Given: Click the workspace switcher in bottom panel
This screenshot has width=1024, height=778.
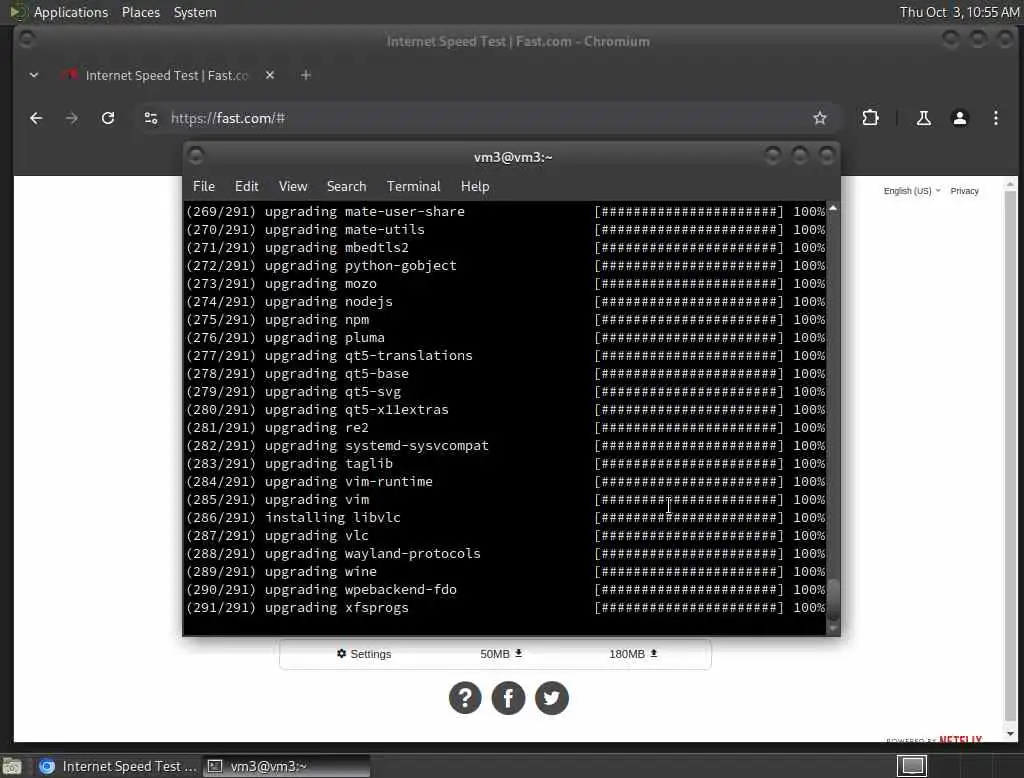Looking at the screenshot, I should (912, 766).
